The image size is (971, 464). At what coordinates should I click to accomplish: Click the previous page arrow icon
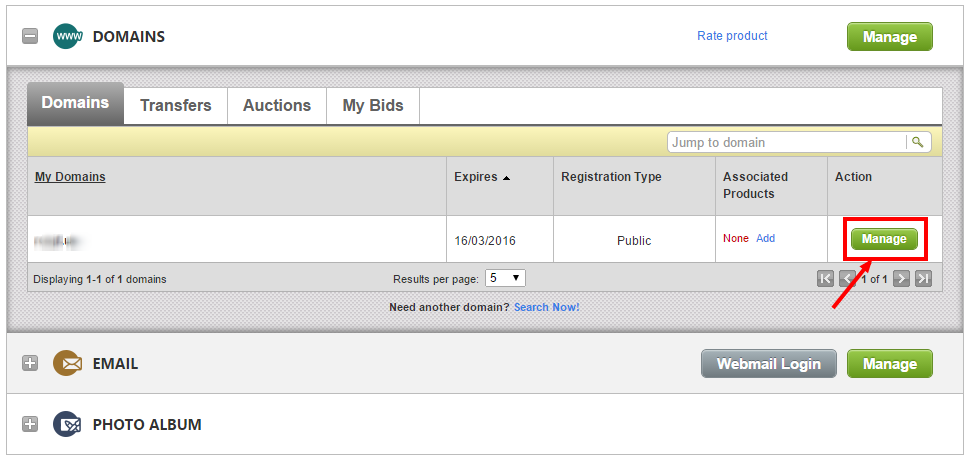(847, 279)
